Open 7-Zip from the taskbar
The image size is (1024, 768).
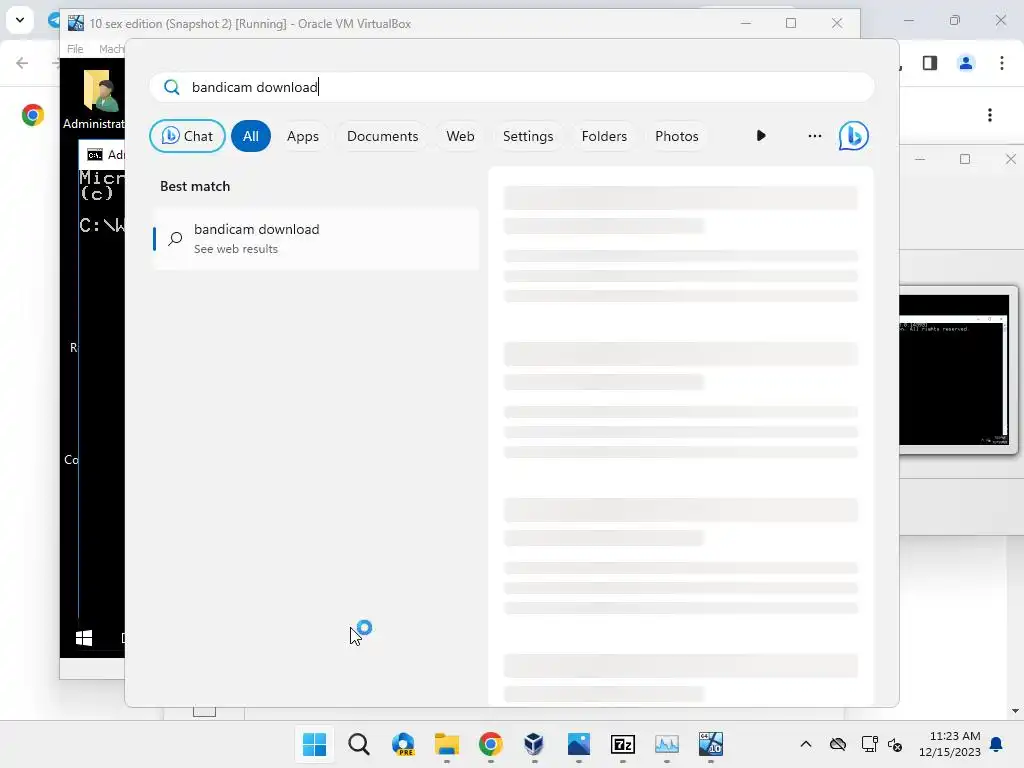(x=622, y=744)
